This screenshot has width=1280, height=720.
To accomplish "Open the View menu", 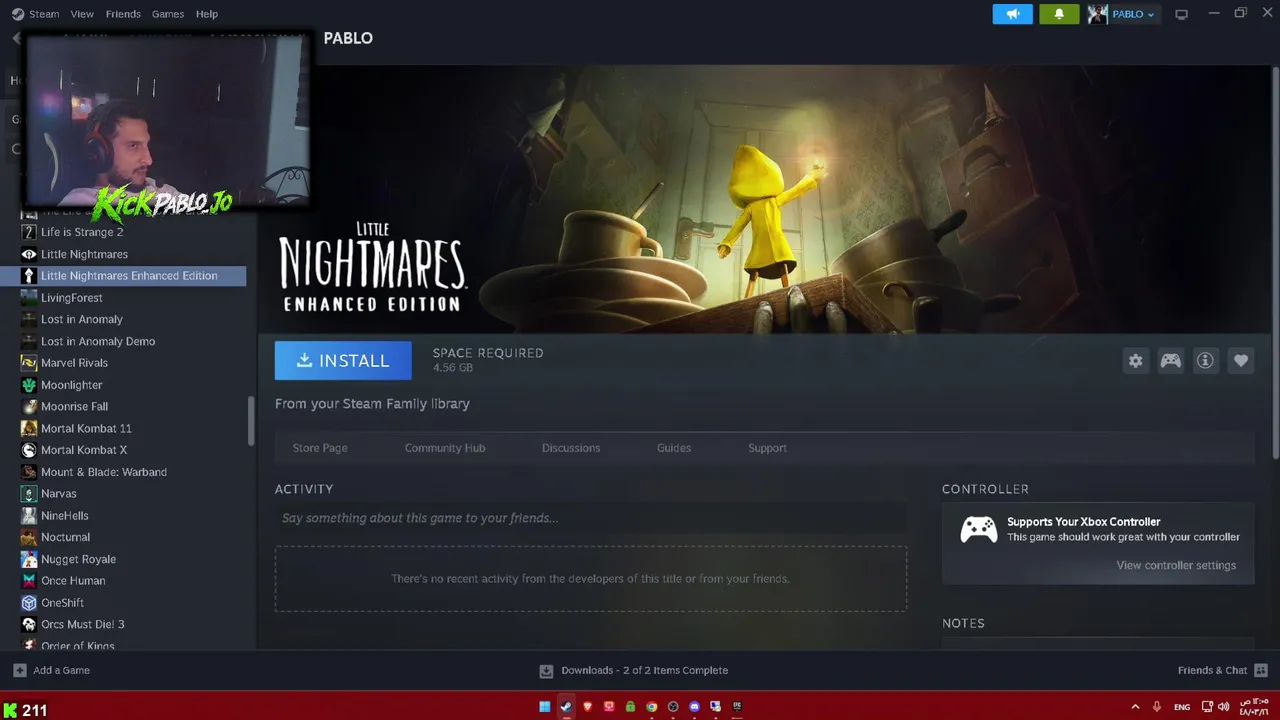I will (x=82, y=14).
